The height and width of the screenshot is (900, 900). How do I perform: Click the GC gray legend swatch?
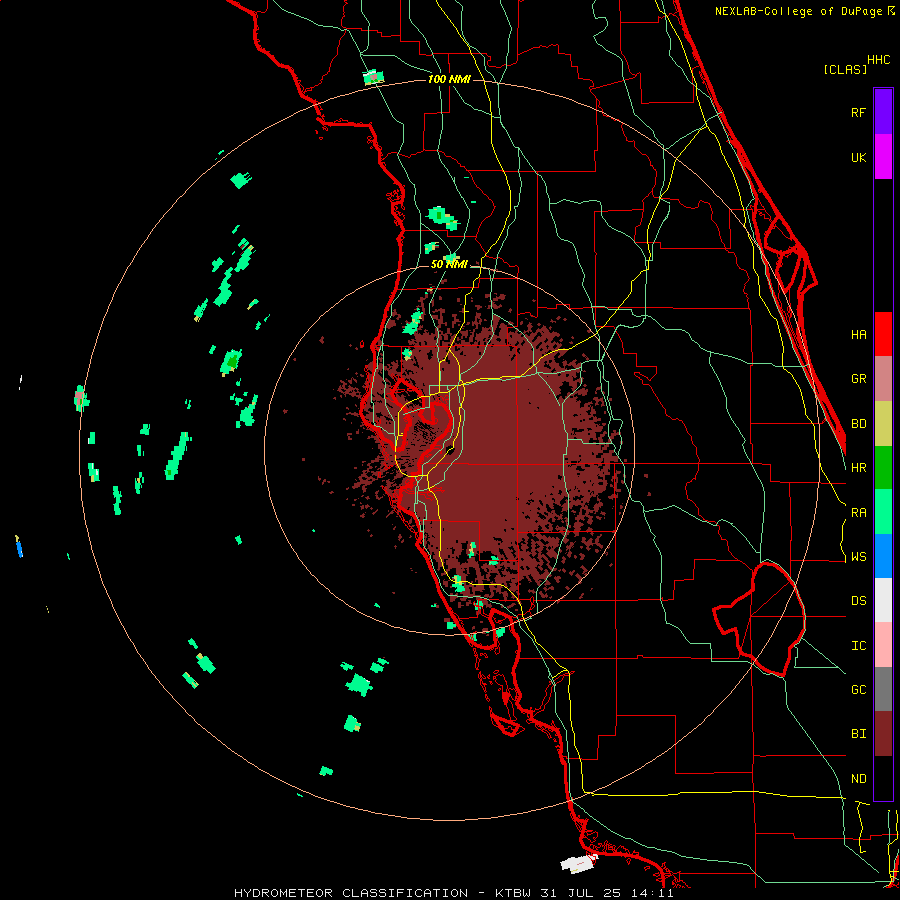(x=883, y=689)
